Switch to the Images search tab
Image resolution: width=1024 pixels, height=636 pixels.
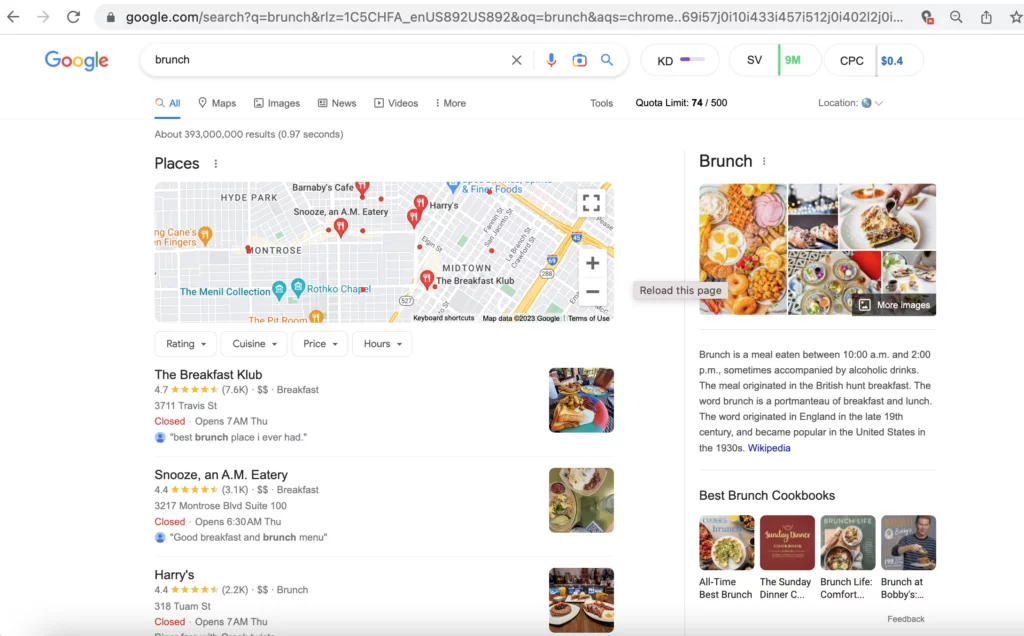coord(277,103)
